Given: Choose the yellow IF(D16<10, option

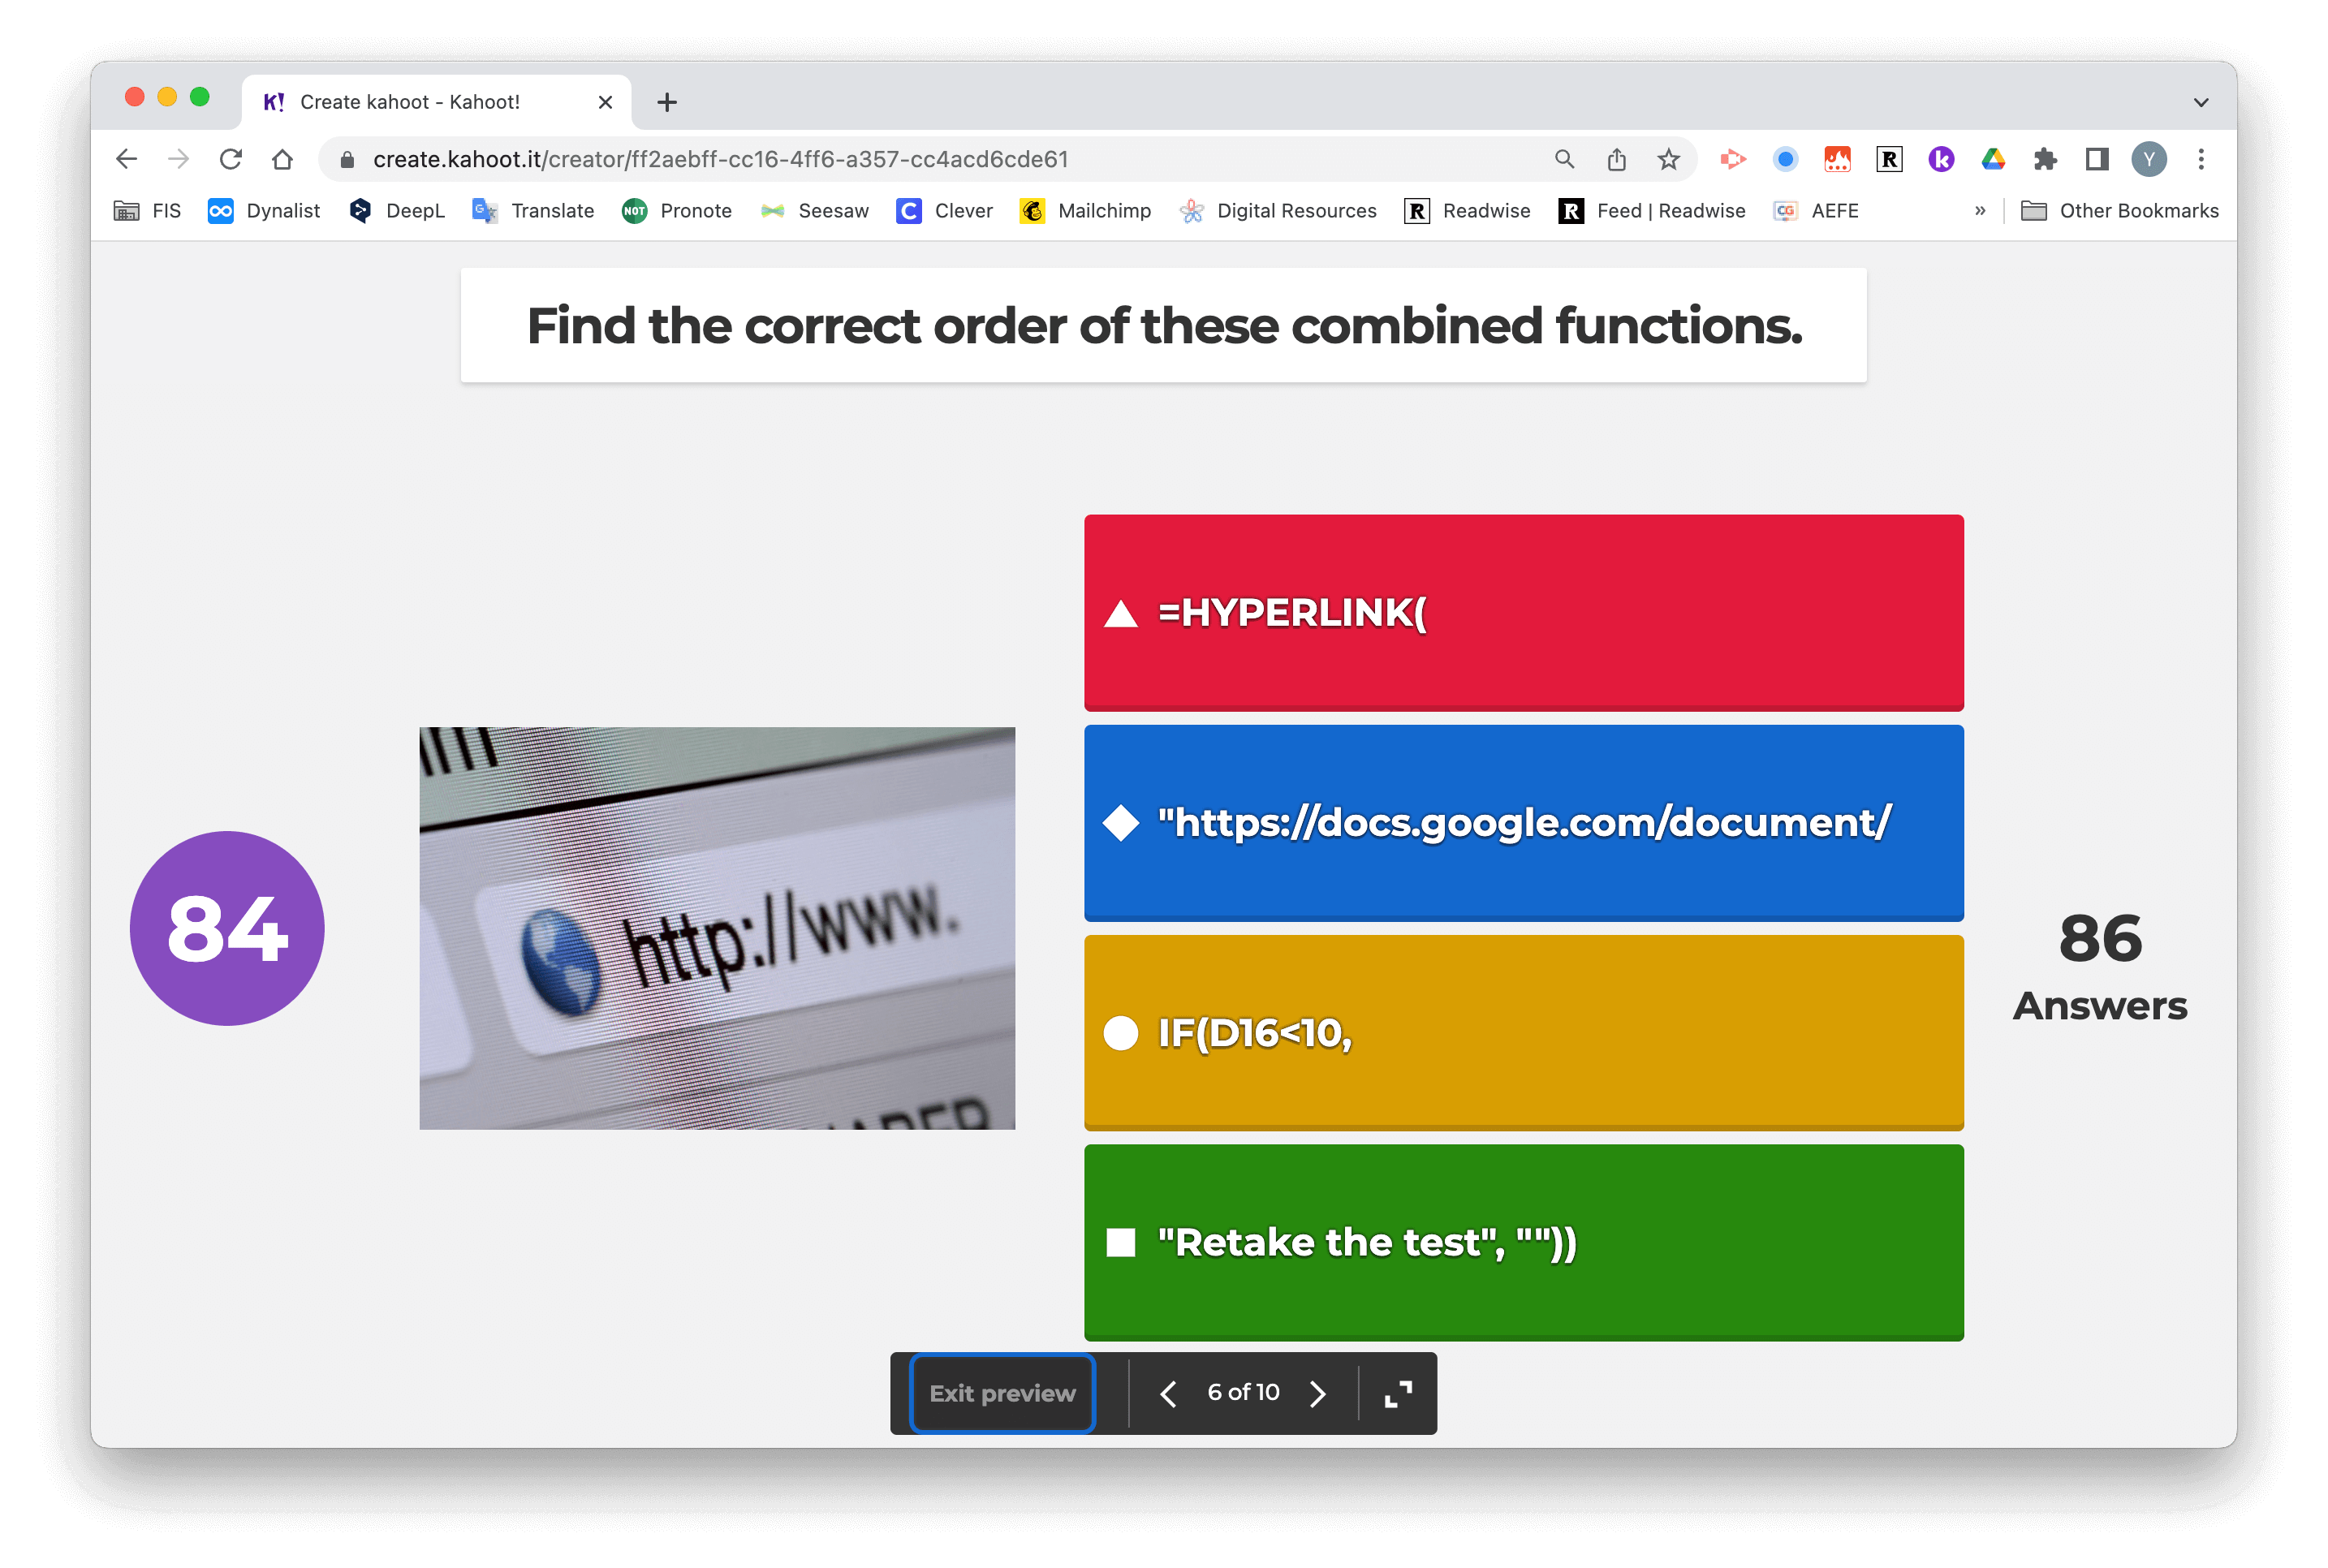Looking at the screenshot, I should (x=1520, y=1032).
